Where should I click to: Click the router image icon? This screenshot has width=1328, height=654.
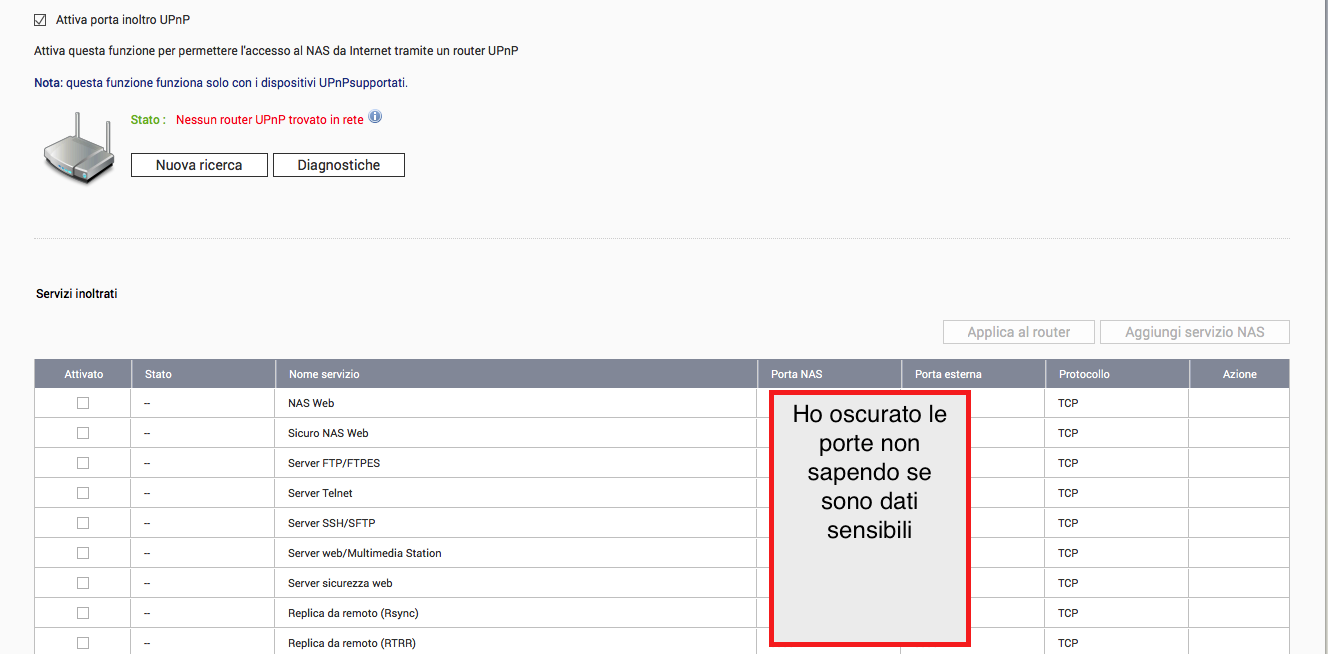(79, 148)
